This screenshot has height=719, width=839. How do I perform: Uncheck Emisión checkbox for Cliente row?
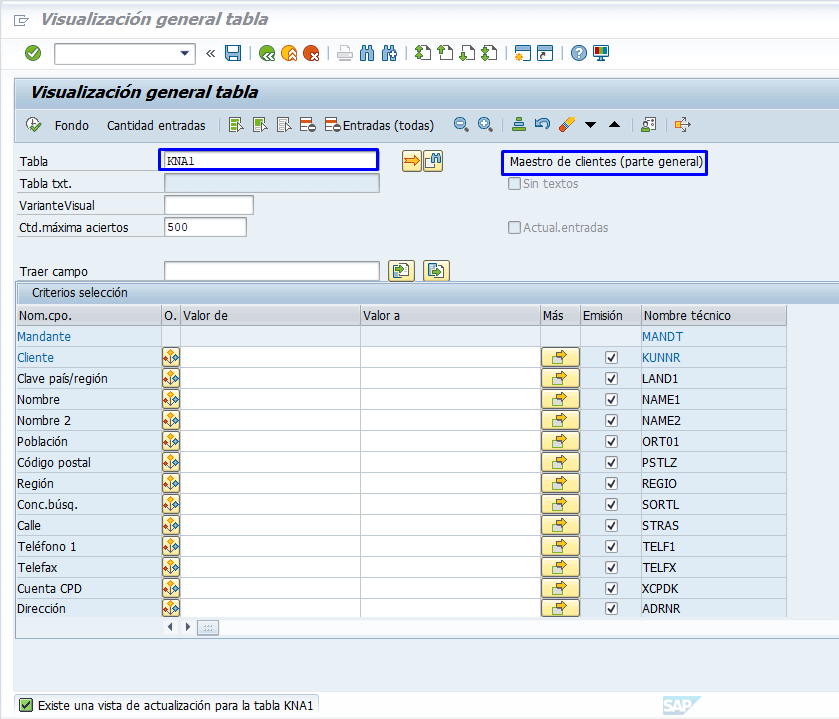[x=611, y=357]
